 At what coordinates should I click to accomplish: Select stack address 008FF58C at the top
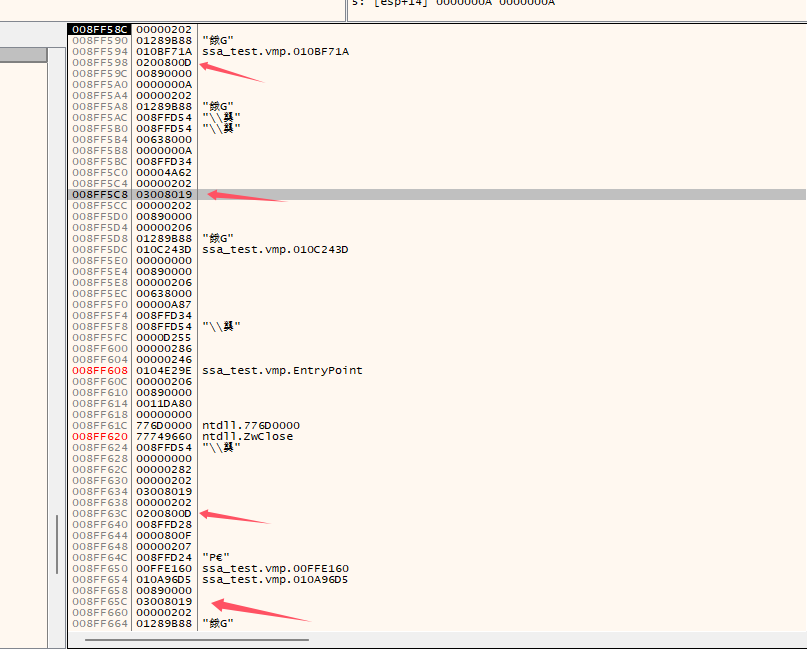[x=99, y=29]
